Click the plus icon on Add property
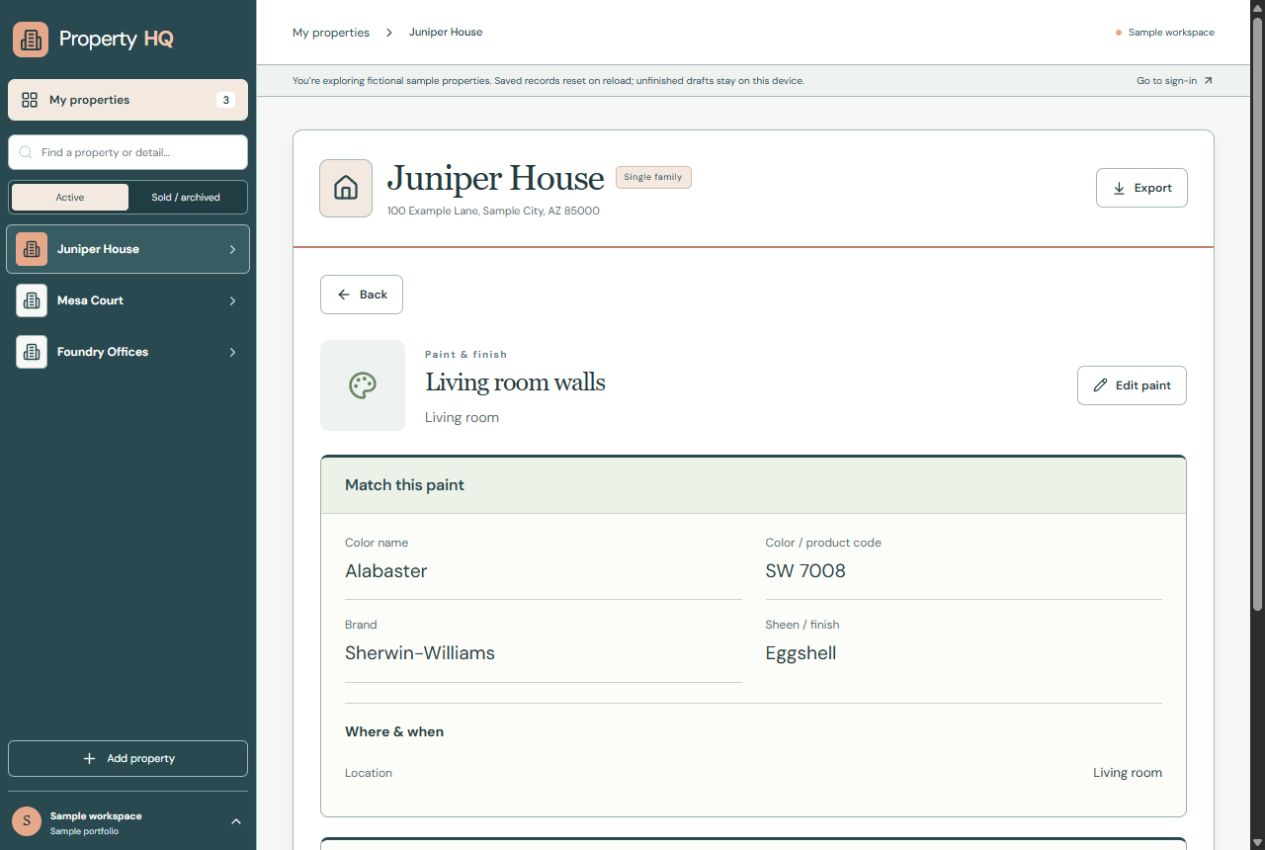The image size is (1265, 850). pyautogui.click(x=89, y=759)
